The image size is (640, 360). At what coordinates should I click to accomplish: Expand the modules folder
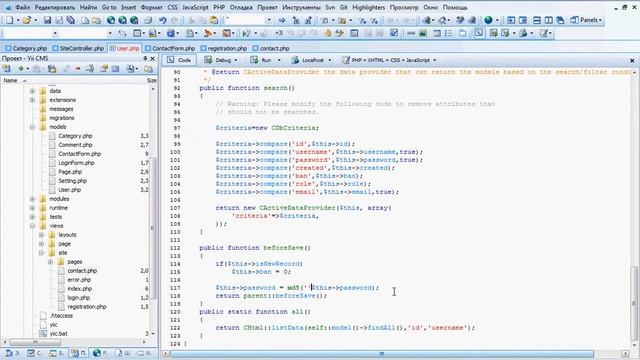[32, 199]
